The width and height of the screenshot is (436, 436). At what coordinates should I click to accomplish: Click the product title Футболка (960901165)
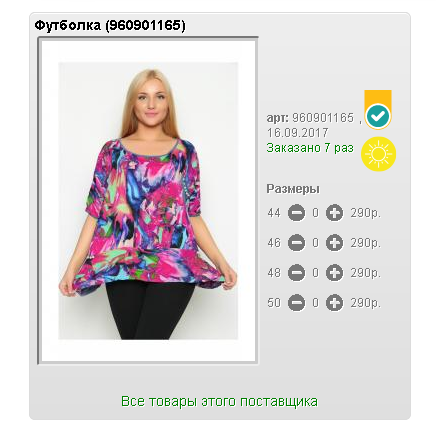110,25
